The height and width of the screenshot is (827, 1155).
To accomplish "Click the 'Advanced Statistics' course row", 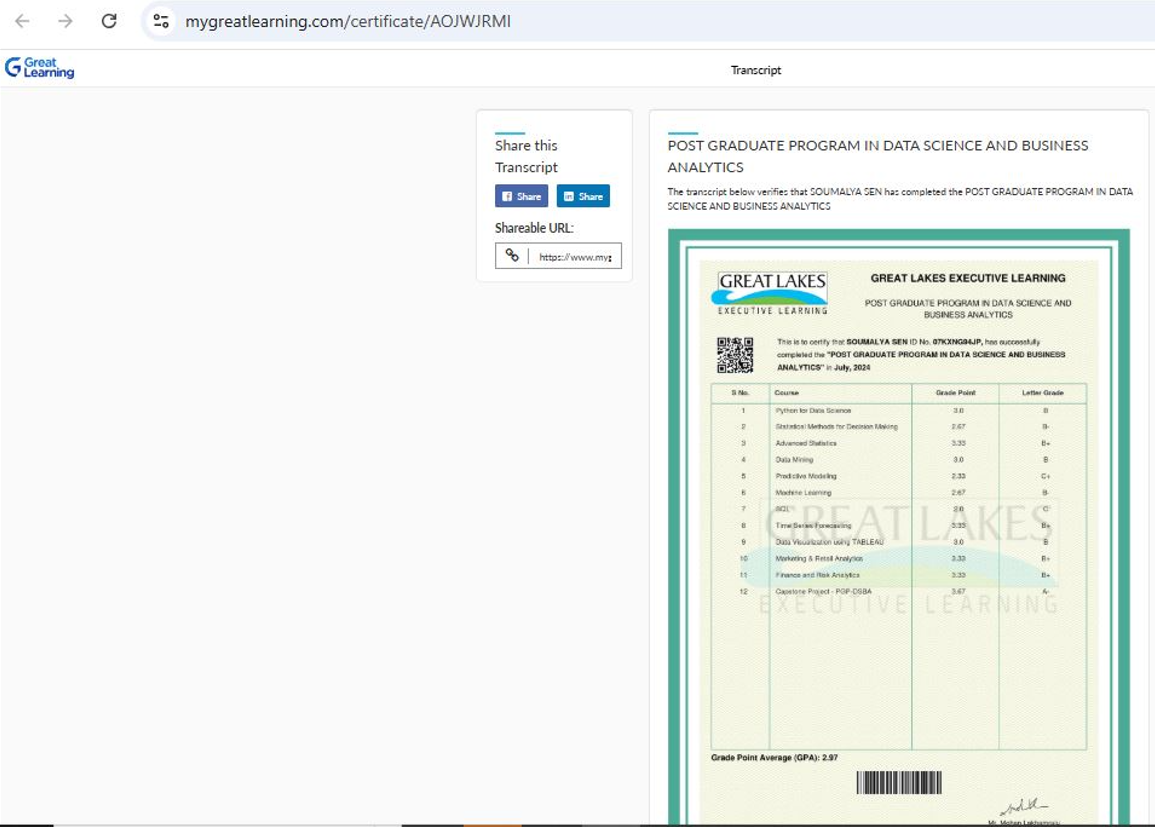I will point(899,443).
